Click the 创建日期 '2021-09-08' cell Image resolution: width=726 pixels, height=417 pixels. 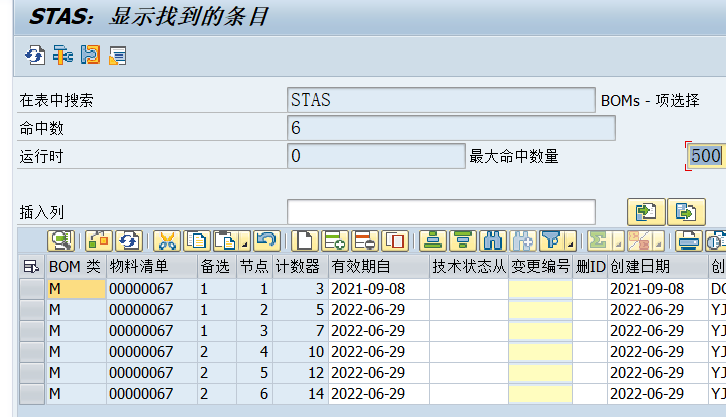click(658, 289)
